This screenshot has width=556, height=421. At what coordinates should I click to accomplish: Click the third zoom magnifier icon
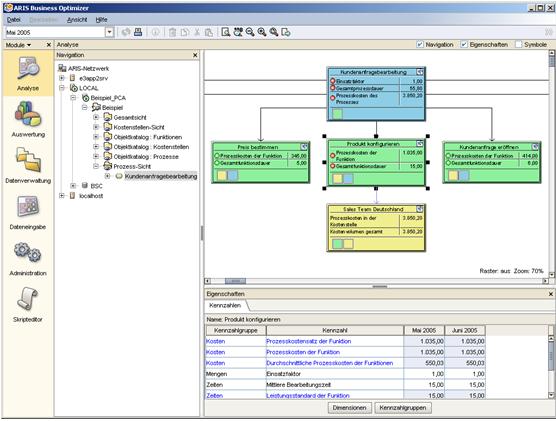pyautogui.click(x=274, y=32)
